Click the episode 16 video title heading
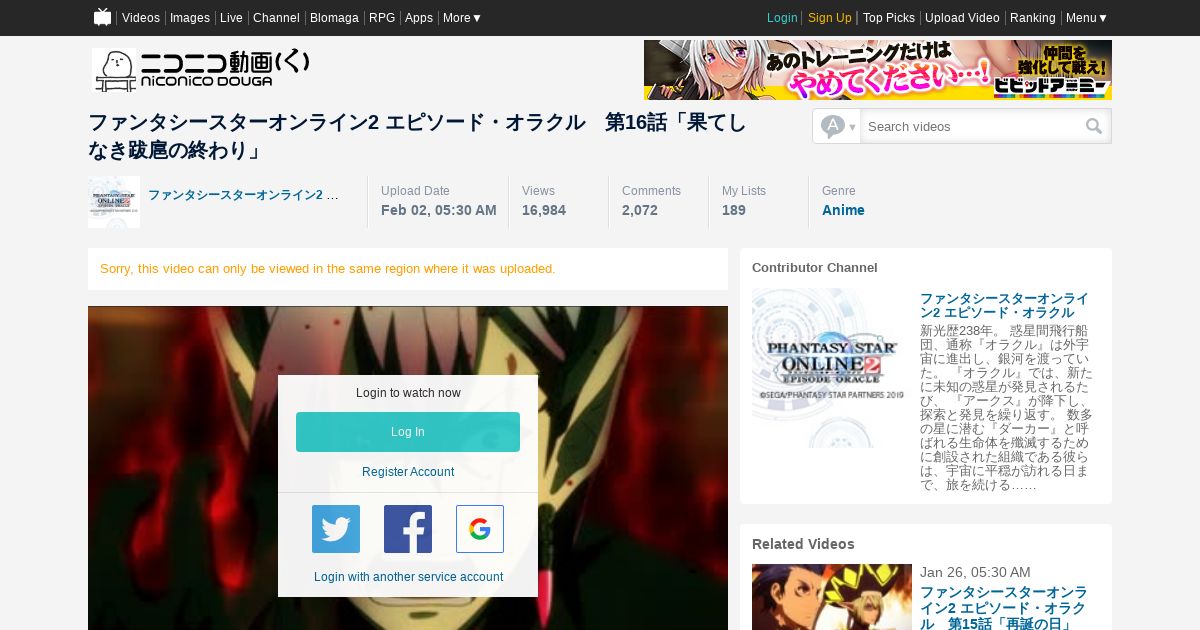Image resolution: width=1200 pixels, height=630 pixels. pos(417,136)
